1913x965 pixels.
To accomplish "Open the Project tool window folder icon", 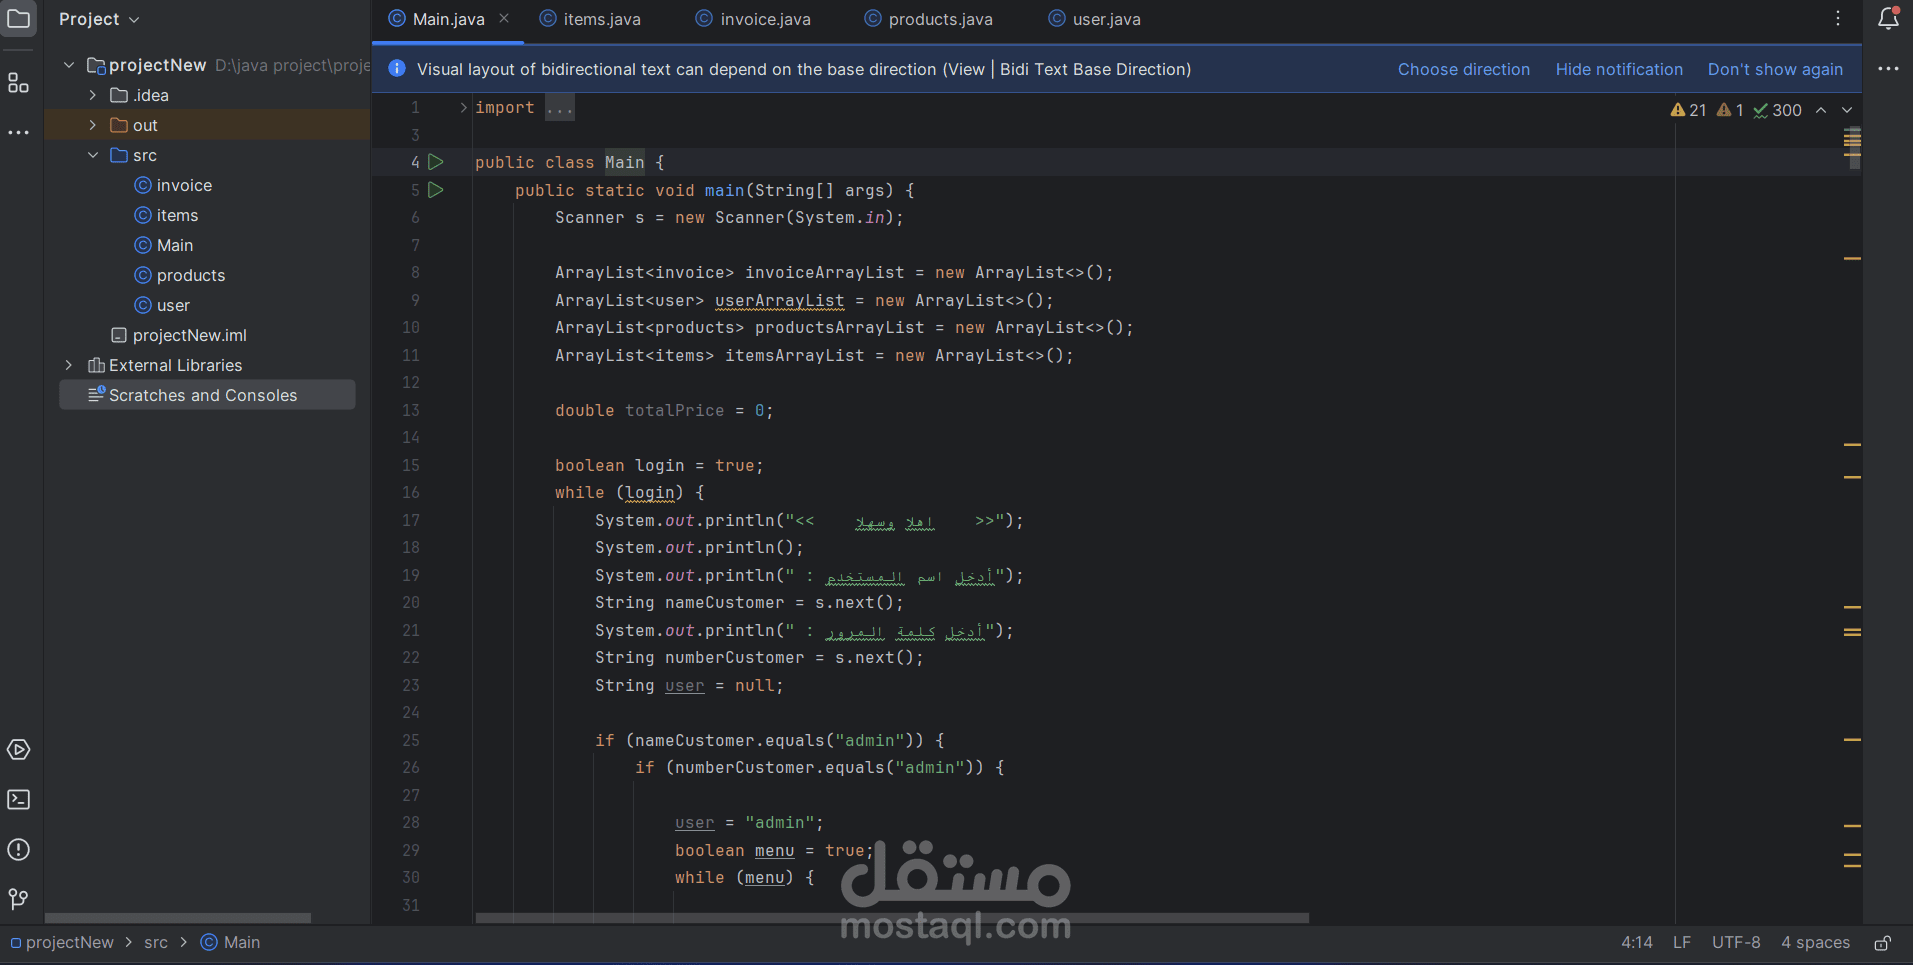I will pos(18,18).
